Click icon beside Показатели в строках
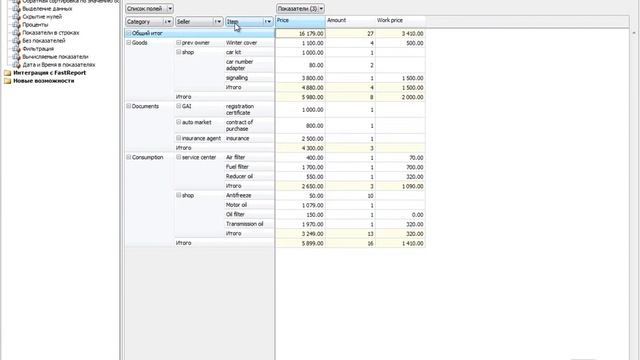Image resolution: width=640 pixels, height=360 pixels. coord(16,33)
